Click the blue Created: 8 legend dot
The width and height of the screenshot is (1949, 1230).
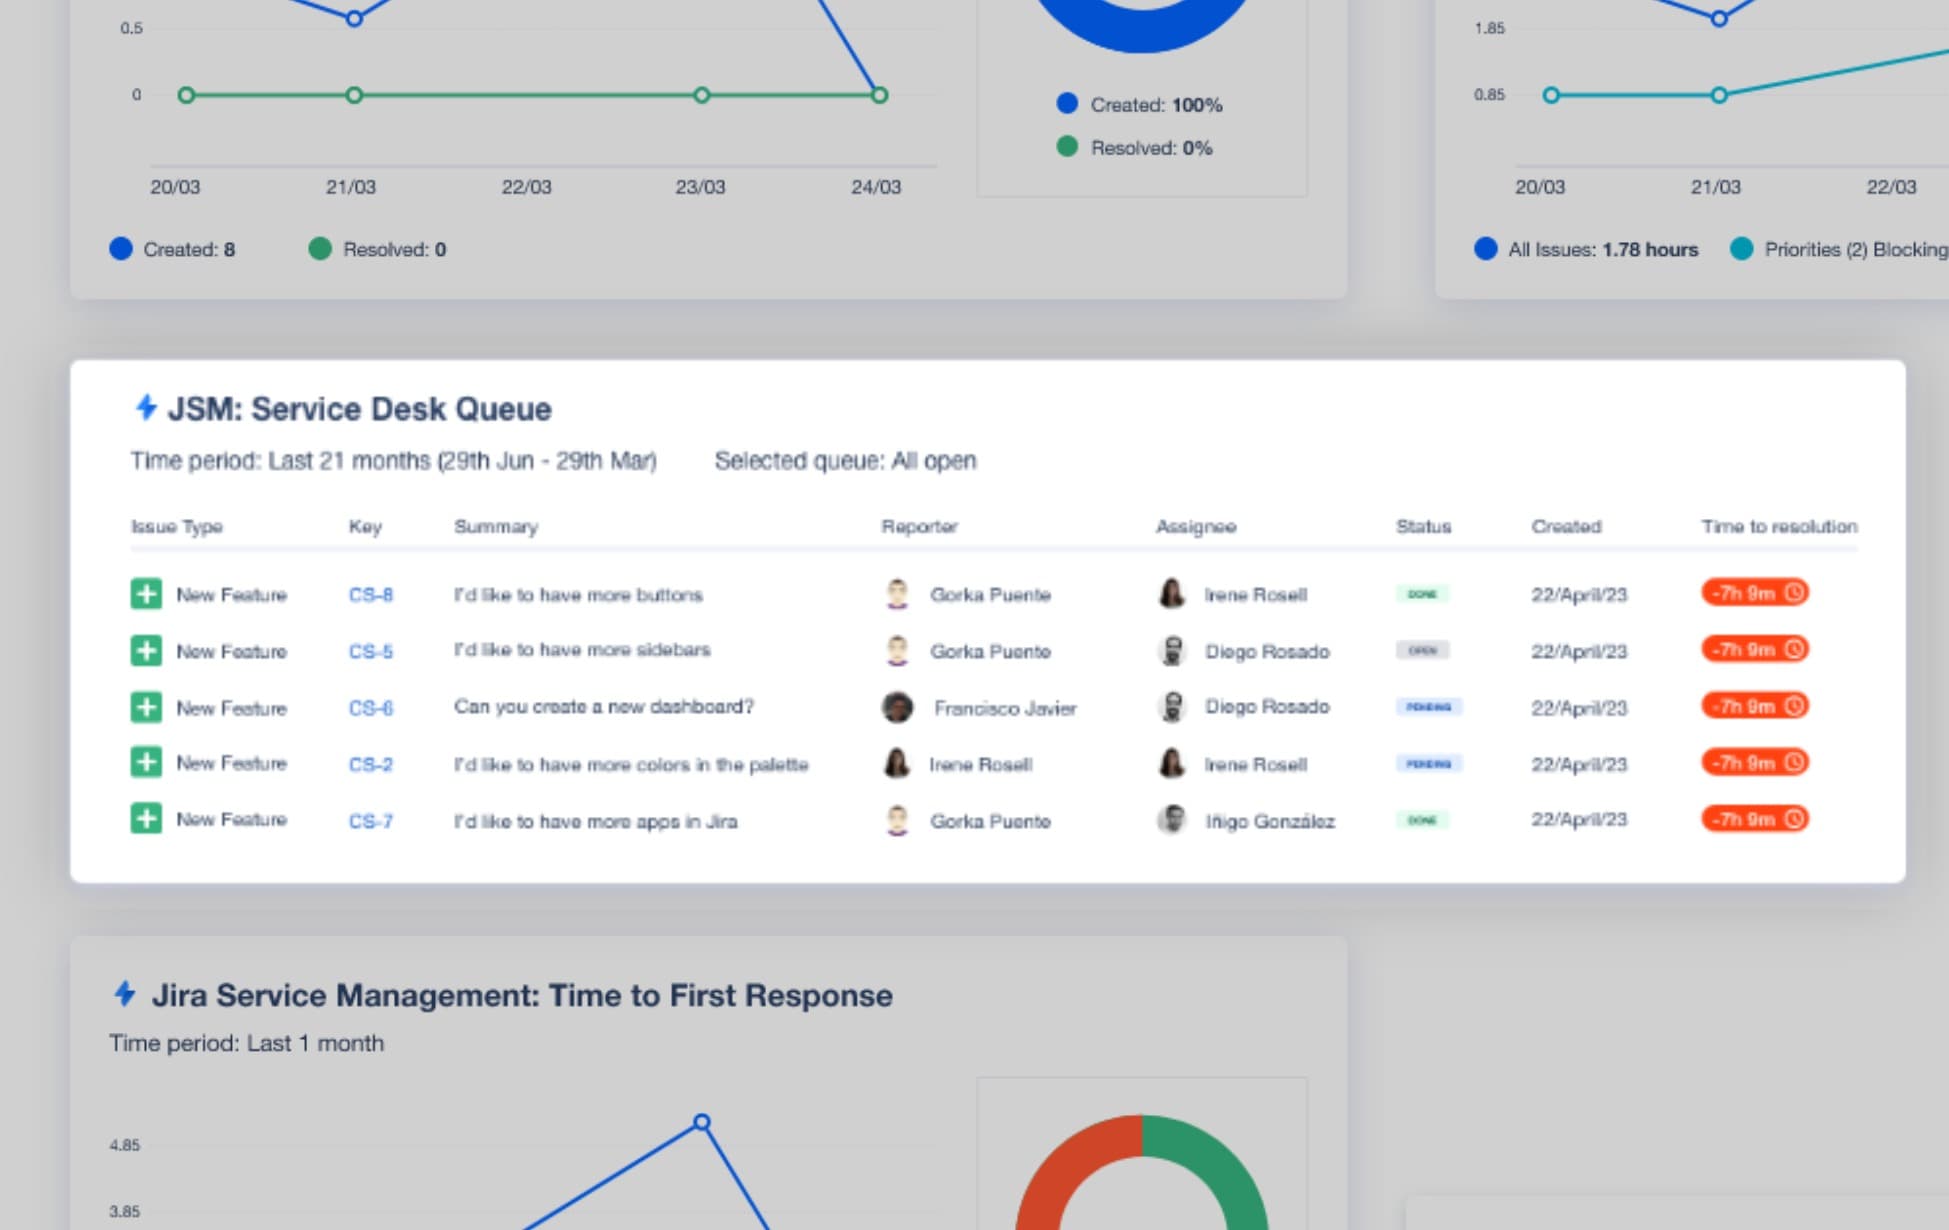coord(121,249)
